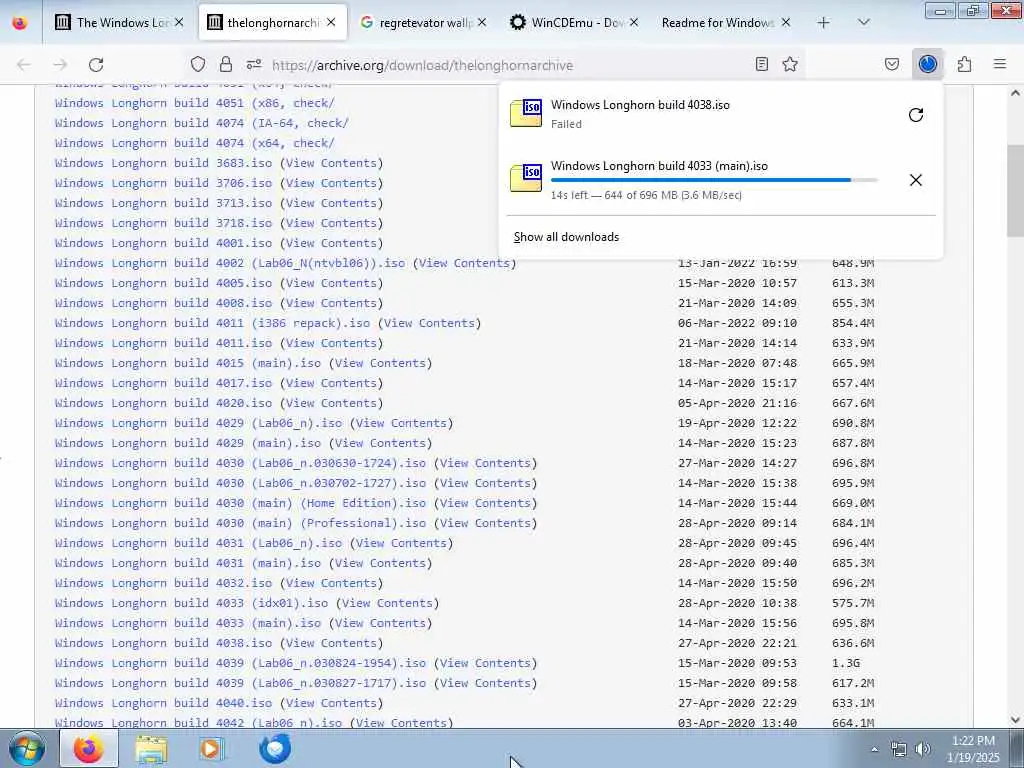Image resolution: width=1024 pixels, height=768 pixels.
Task: View Contents of build 4020.iso
Action: 331,404
